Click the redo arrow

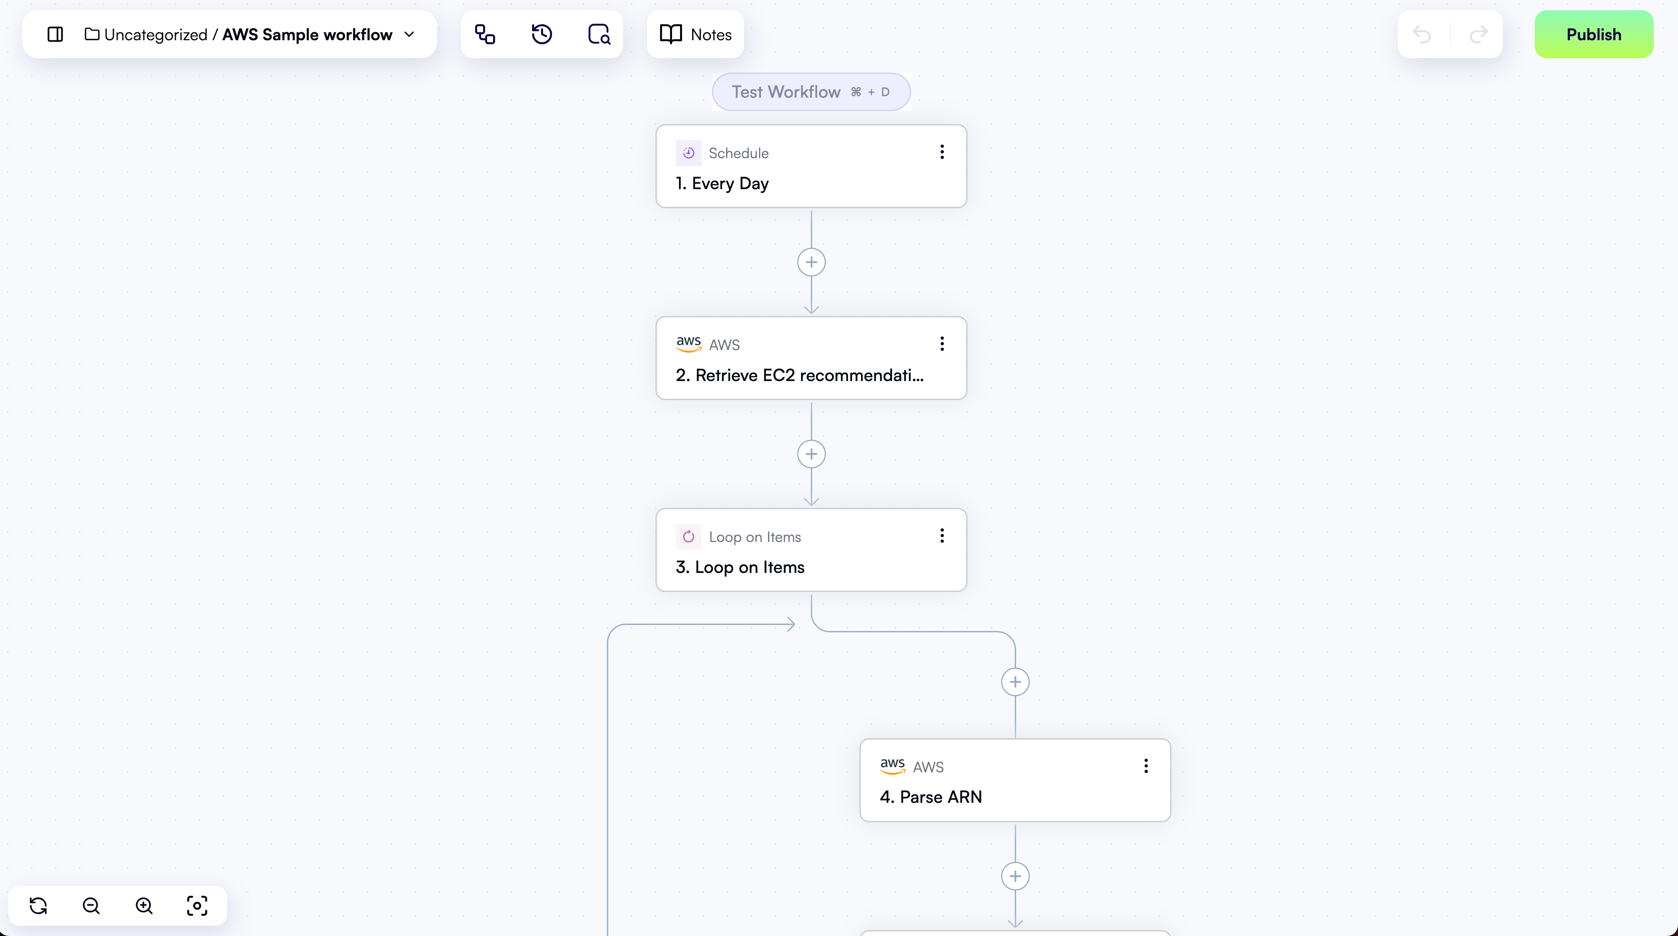point(1478,34)
